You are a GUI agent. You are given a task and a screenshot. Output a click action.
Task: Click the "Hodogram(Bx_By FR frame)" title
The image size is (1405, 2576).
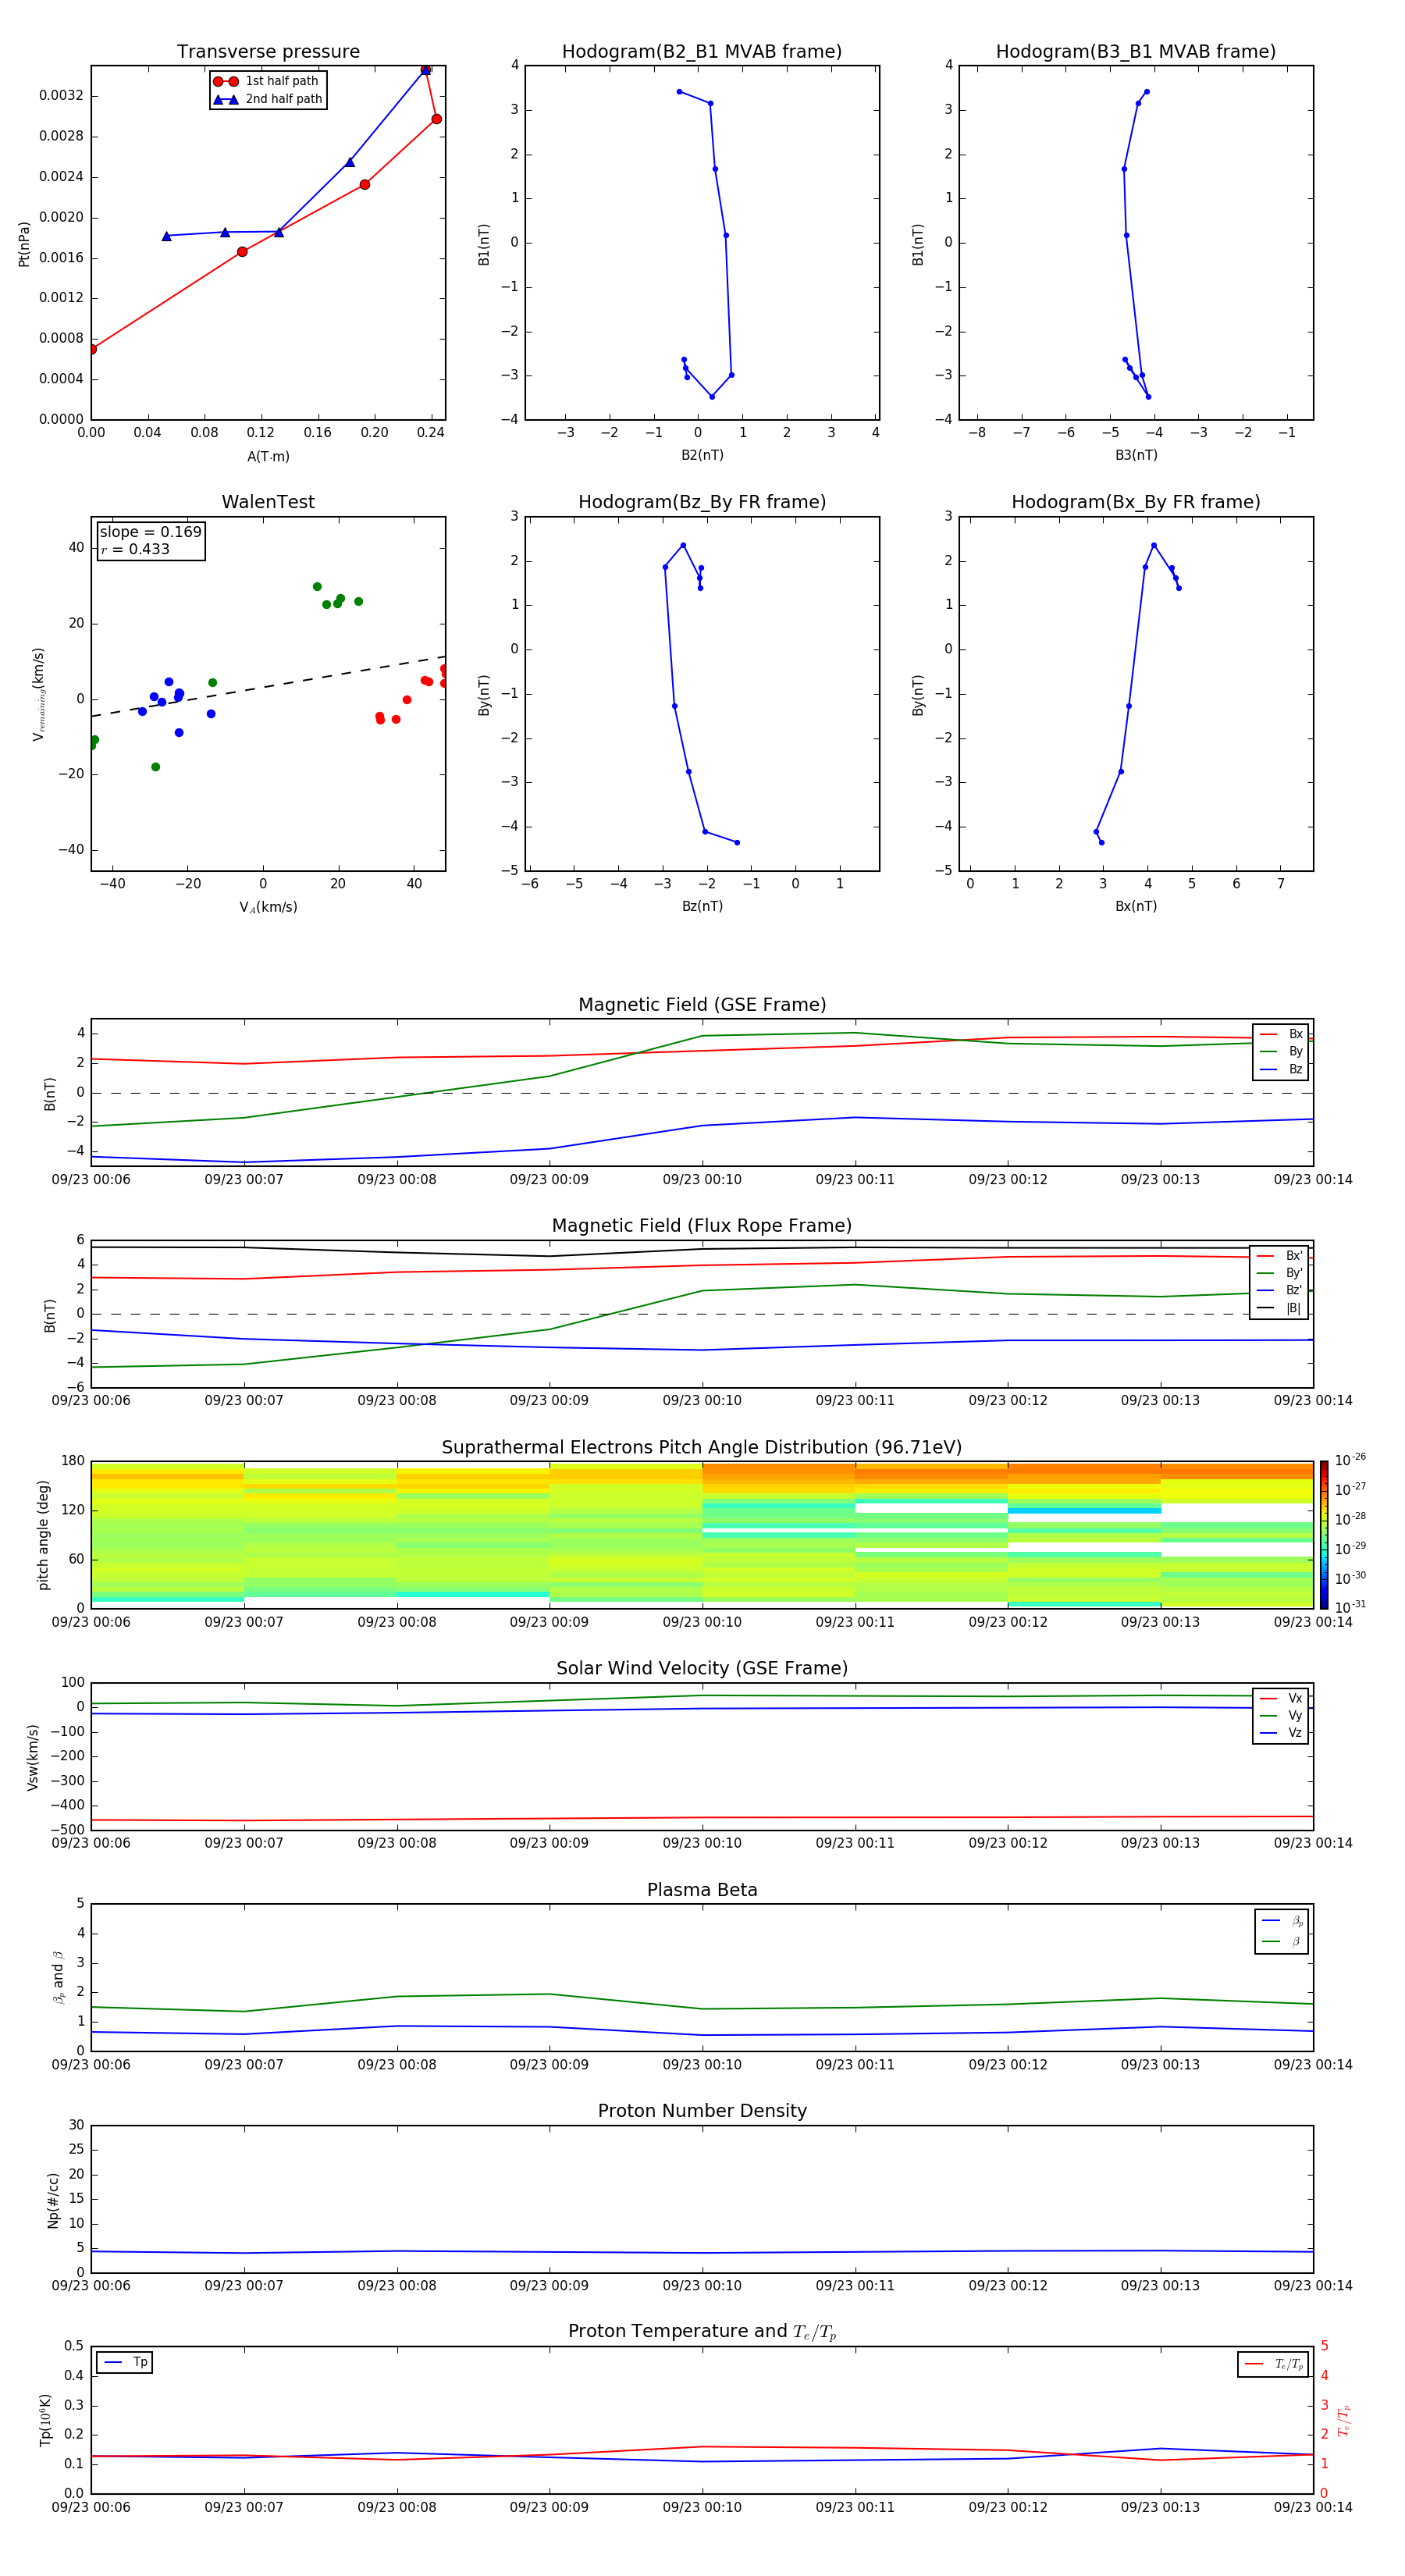(1136, 502)
